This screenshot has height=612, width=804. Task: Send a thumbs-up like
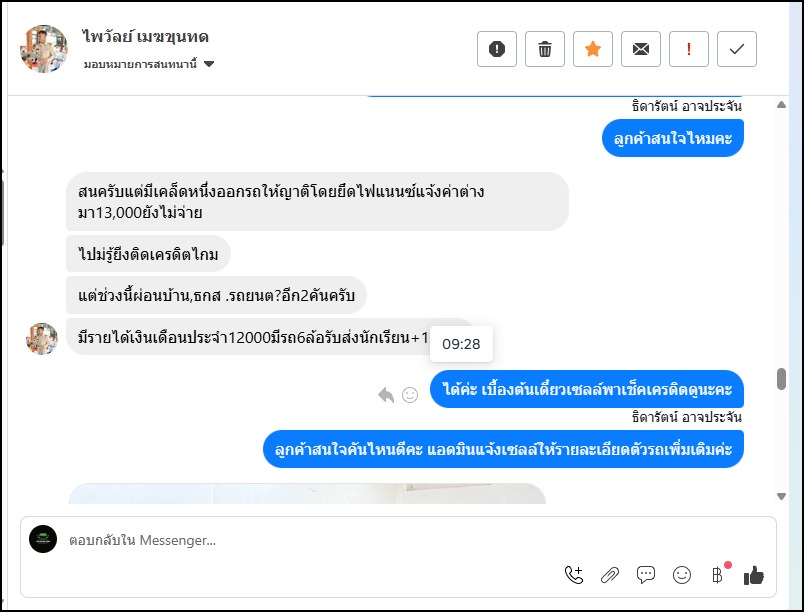click(x=754, y=574)
